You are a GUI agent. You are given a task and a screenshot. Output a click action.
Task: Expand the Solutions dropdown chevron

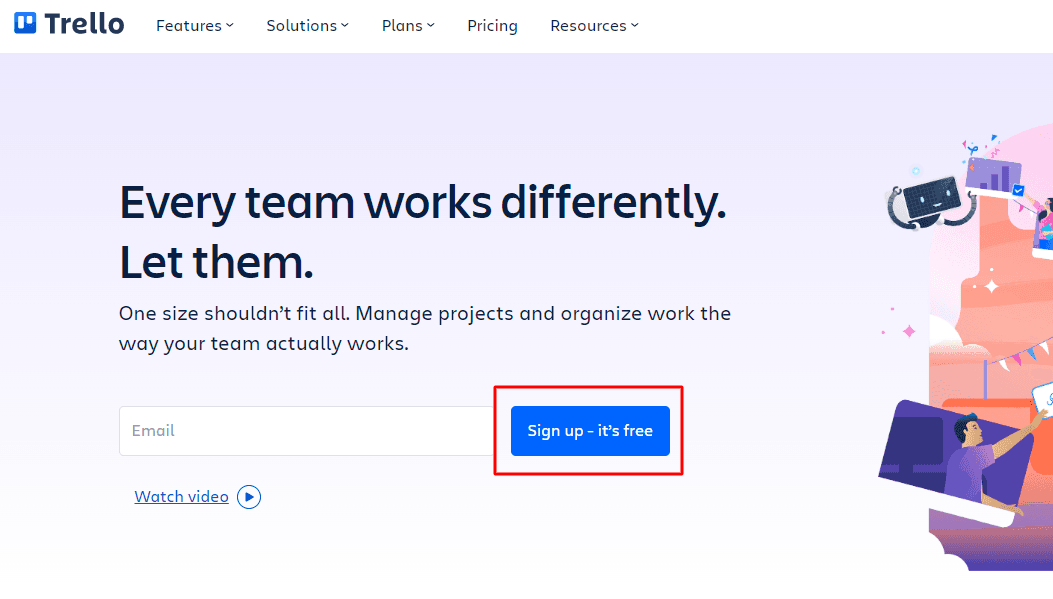tap(345, 26)
